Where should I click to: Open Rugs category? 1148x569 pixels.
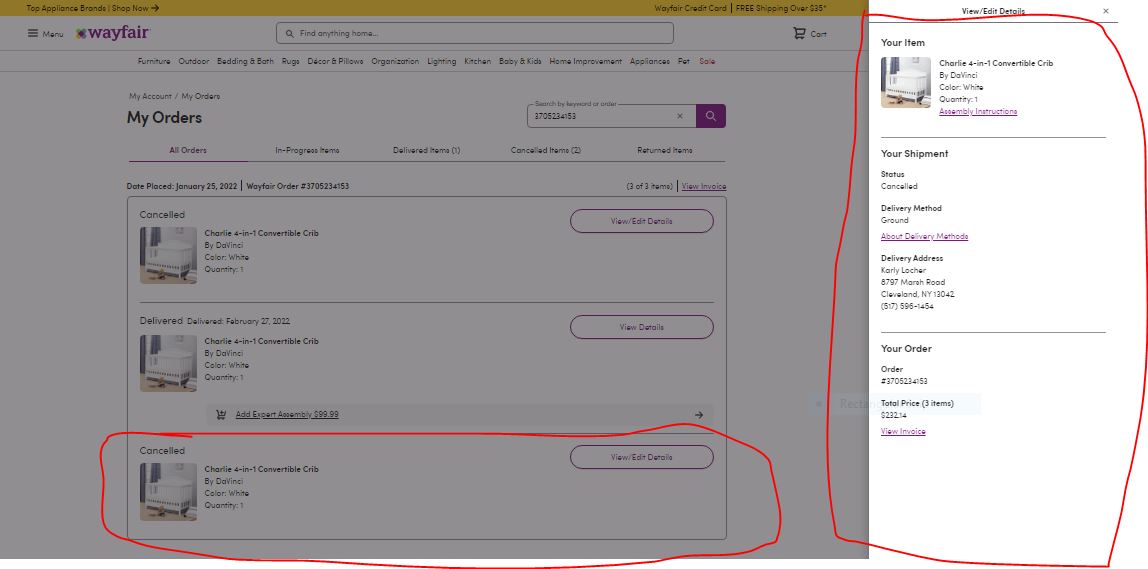[x=291, y=62]
